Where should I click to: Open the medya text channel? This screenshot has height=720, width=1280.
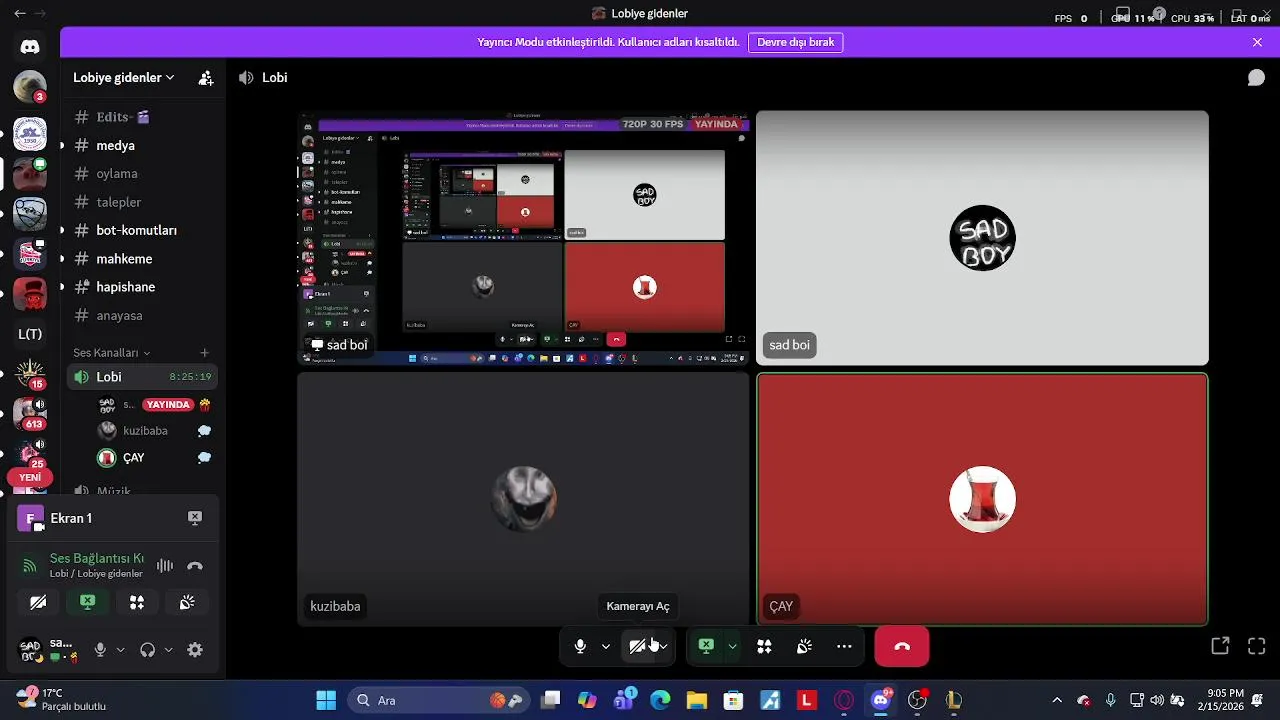(142, 145)
